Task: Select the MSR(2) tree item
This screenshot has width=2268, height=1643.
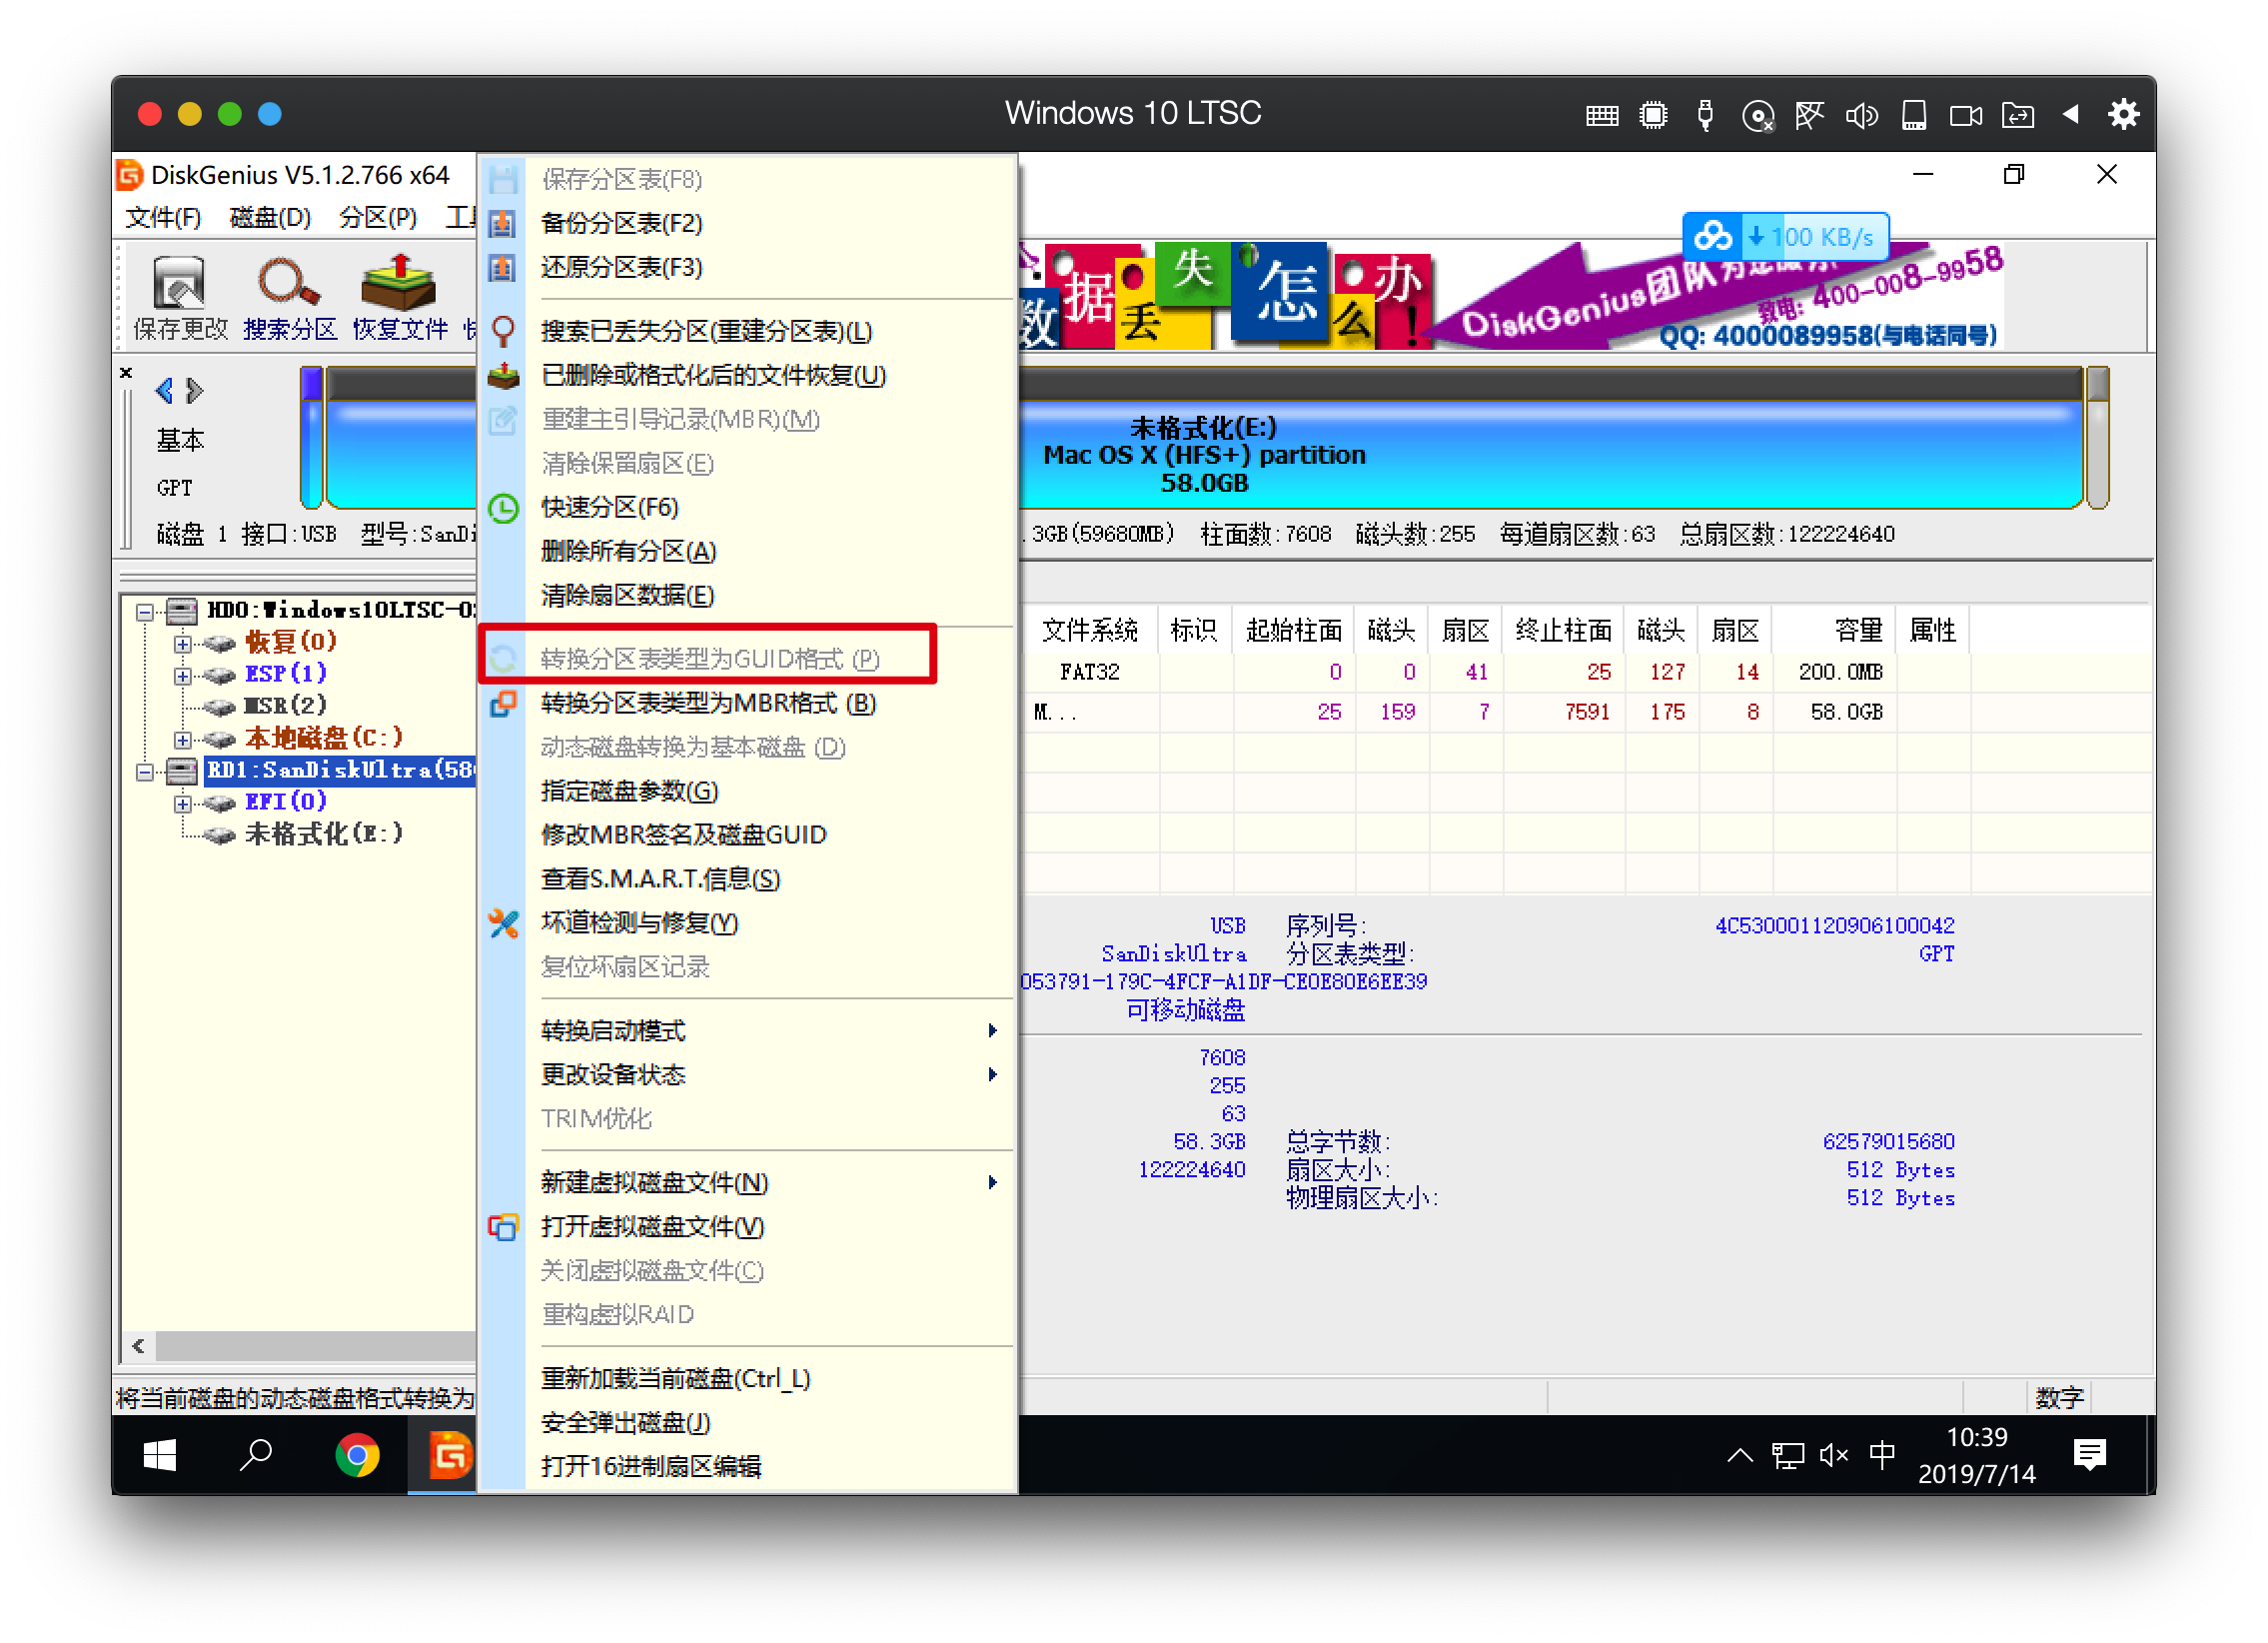Action: [x=286, y=706]
